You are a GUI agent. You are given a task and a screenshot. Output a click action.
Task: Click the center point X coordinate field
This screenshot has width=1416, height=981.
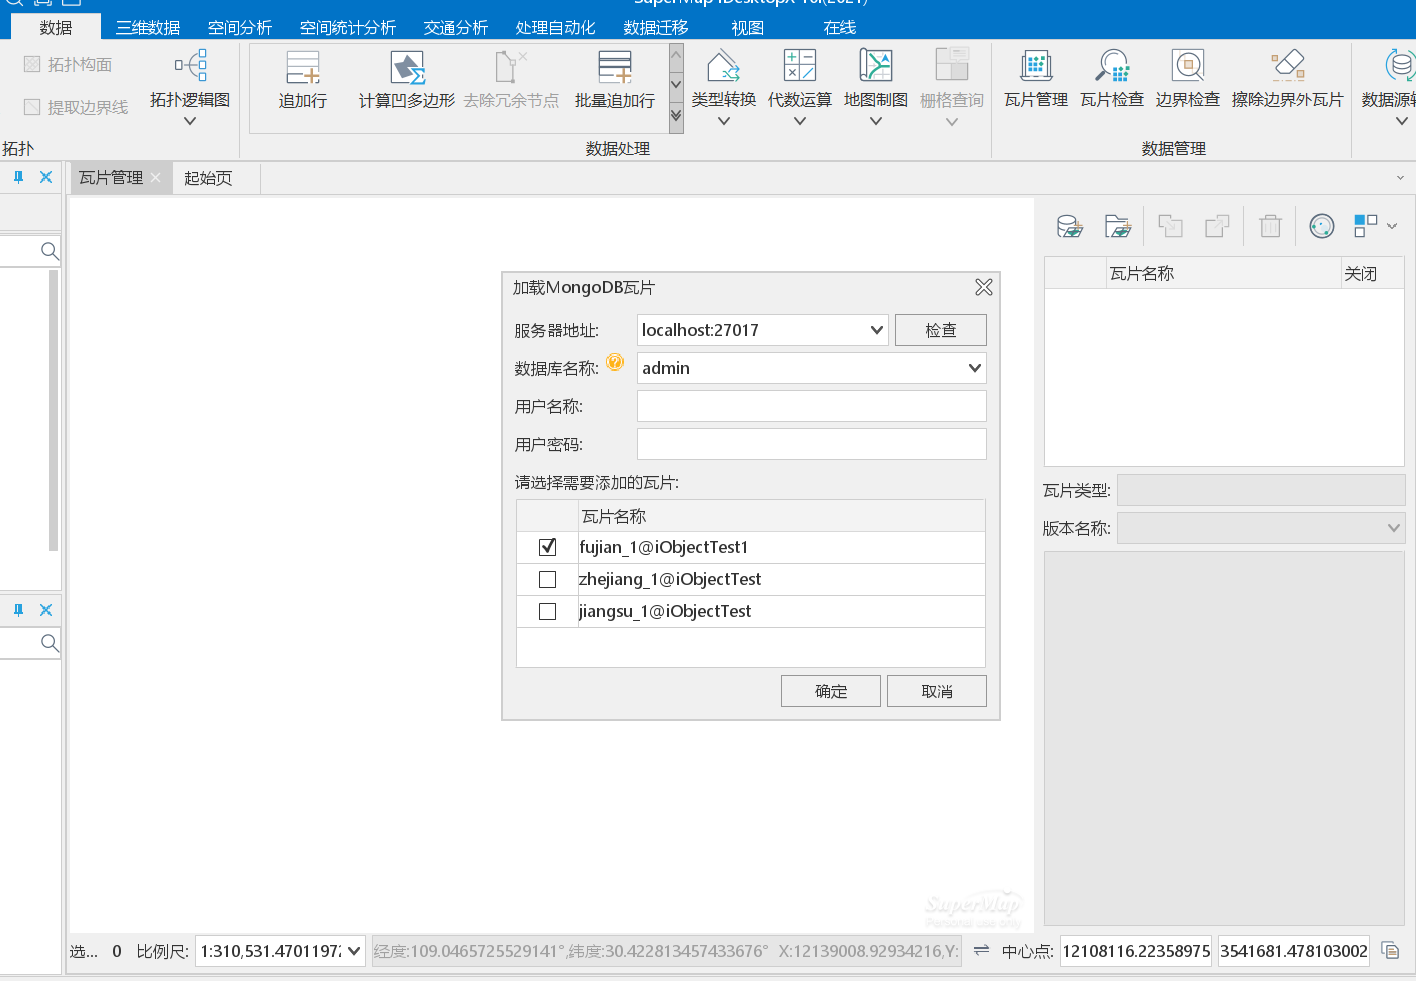click(x=1136, y=951)
